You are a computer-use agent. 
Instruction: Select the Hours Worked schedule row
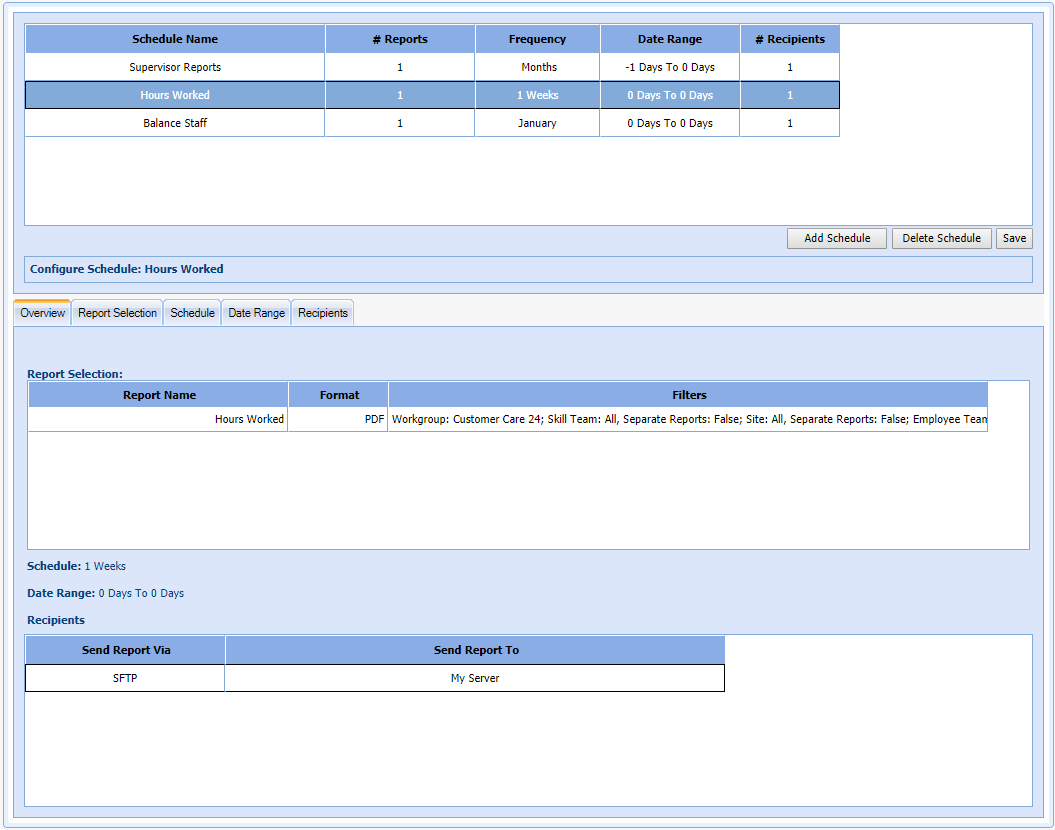point(175,96)
